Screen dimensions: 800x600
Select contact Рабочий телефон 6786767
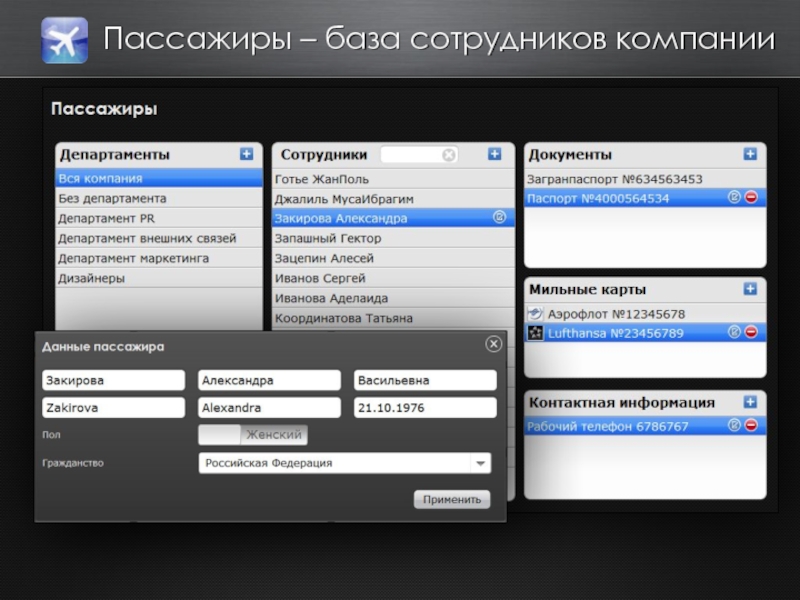645,426
